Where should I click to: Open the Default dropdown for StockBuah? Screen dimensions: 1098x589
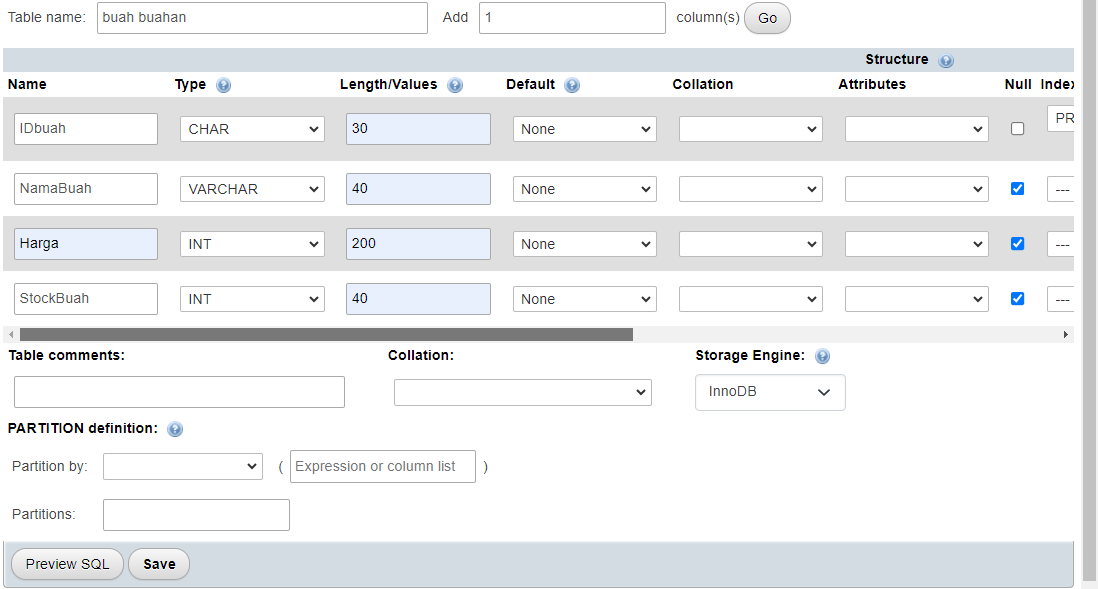[x=584, y=299]
